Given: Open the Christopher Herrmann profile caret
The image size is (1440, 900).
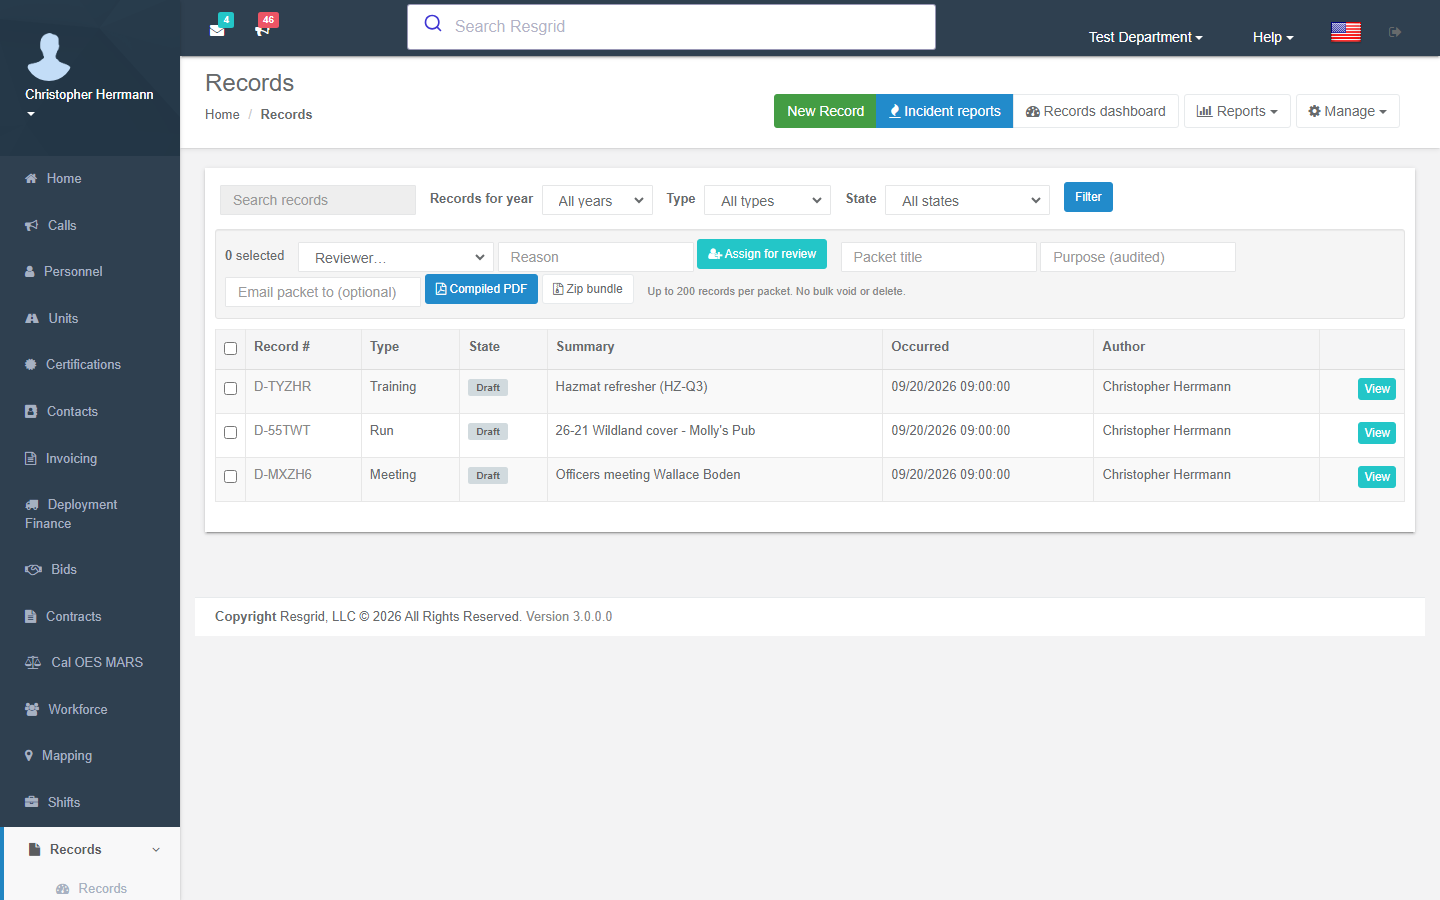Looking at the screenshot, I should (31, 114).
